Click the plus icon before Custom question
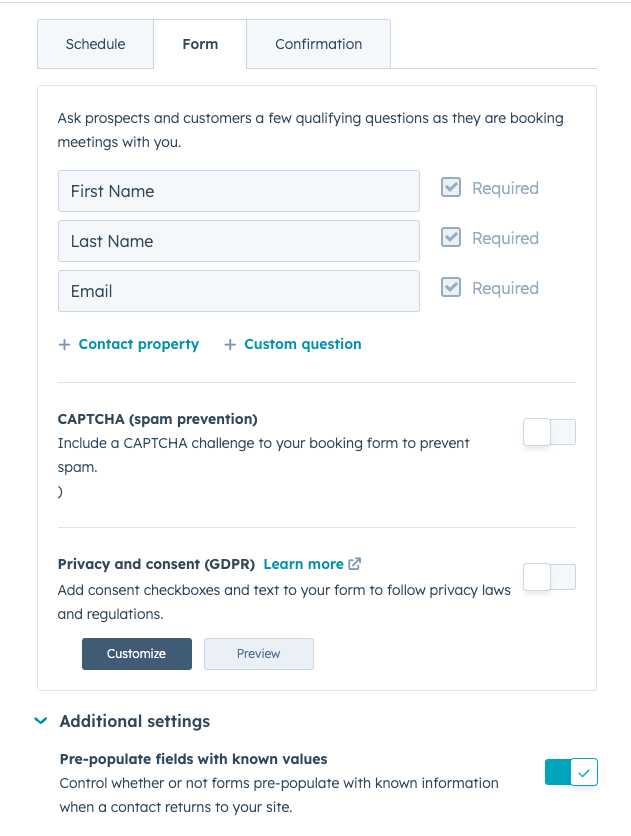This screenshot has height=836, width=631. tap(230, 344)
